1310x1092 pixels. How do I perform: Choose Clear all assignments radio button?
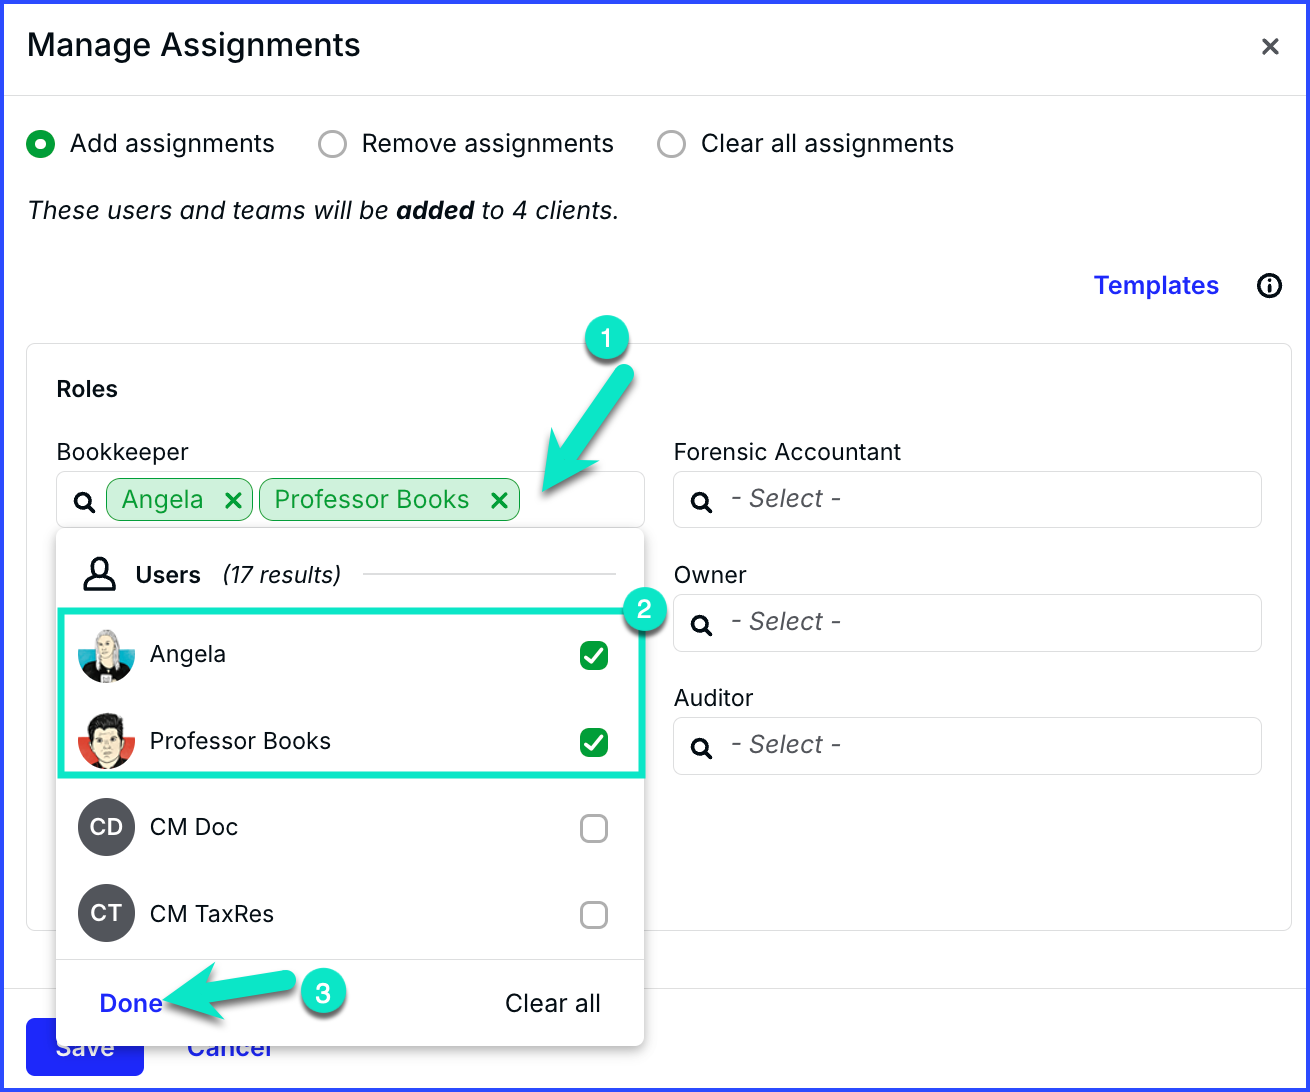click(671, 144)
